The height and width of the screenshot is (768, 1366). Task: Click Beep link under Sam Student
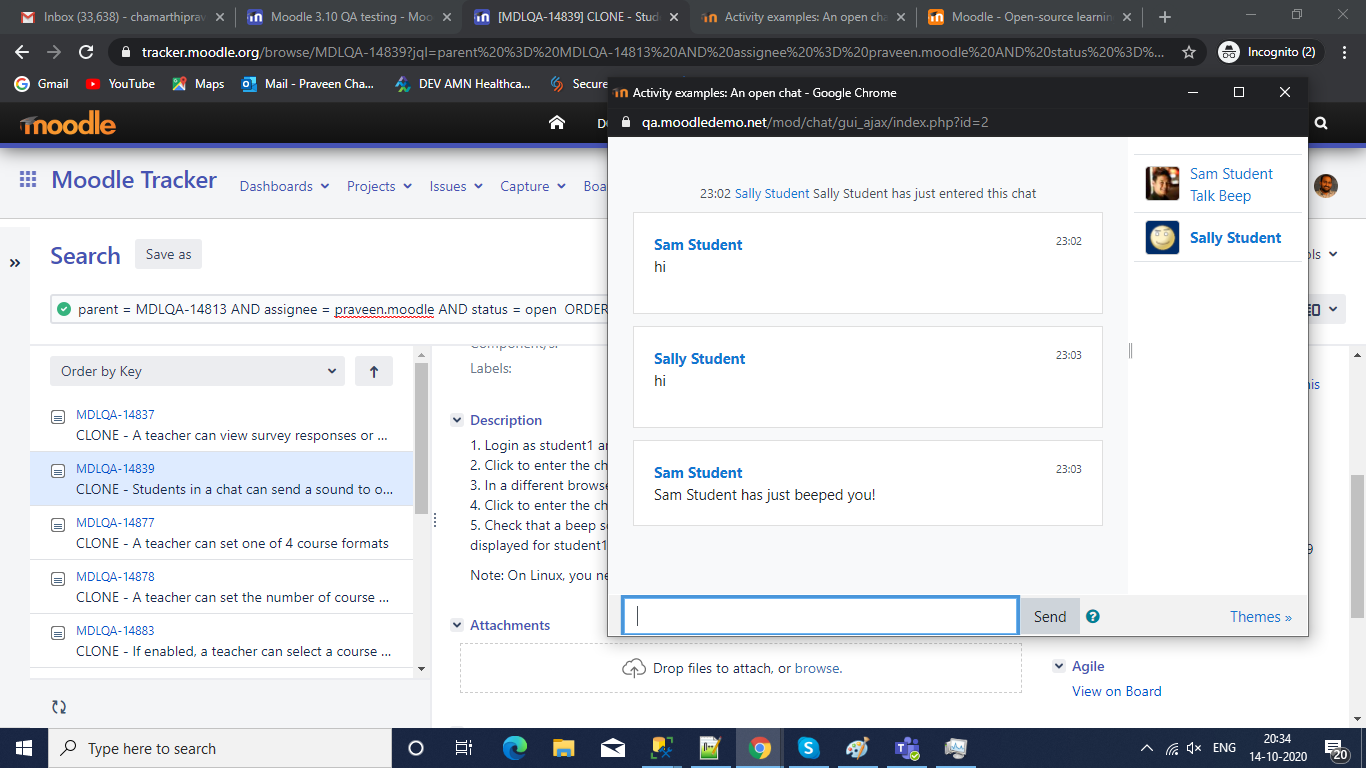point(1236,196)
